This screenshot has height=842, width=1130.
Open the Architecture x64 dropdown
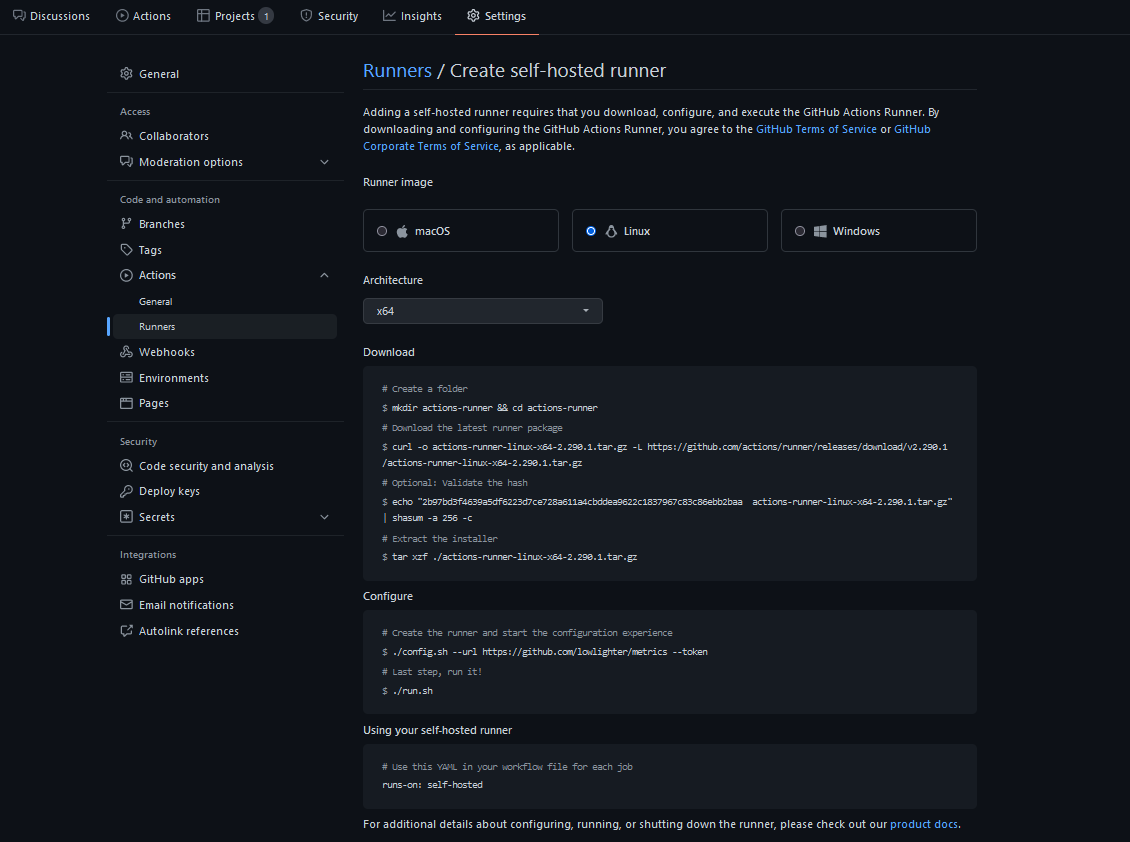tap(483, 311)
